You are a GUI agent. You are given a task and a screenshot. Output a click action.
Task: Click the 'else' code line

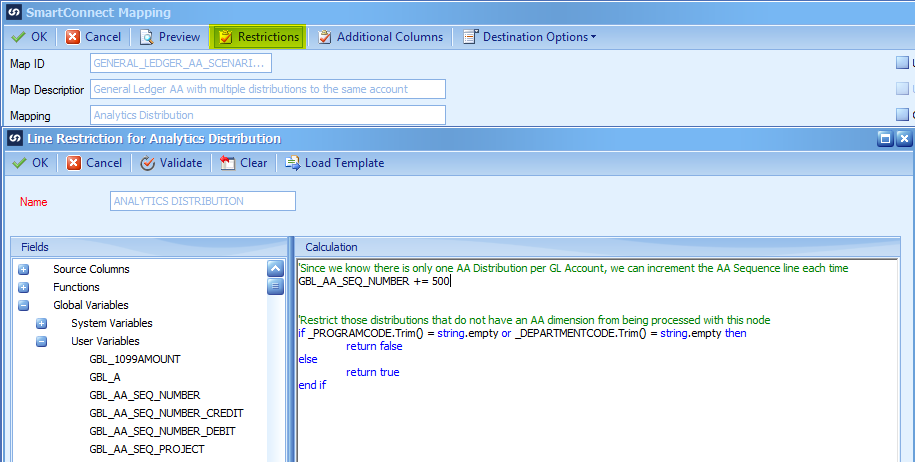point(308,359)
